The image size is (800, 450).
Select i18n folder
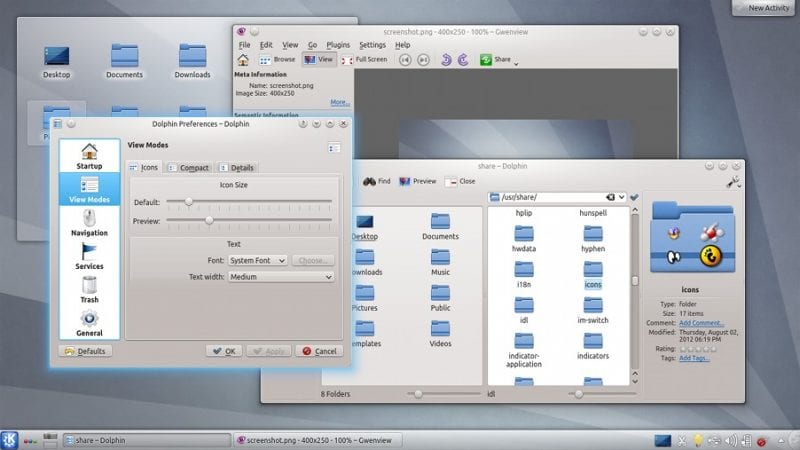coord(523,276)
